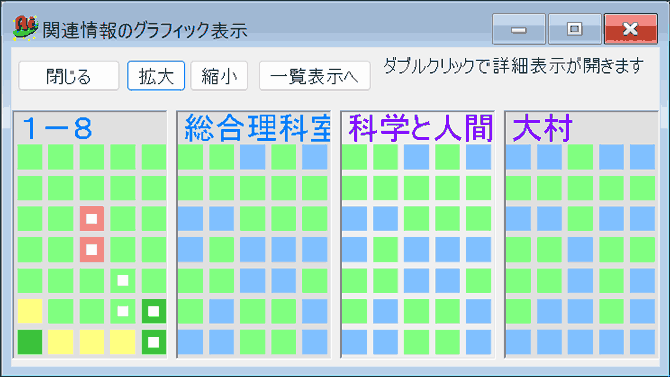This screenshot has width=670, height=377.
Task: Minimize the 関連情報のグラフィック表示 window
Action: (x=519, y=29)
